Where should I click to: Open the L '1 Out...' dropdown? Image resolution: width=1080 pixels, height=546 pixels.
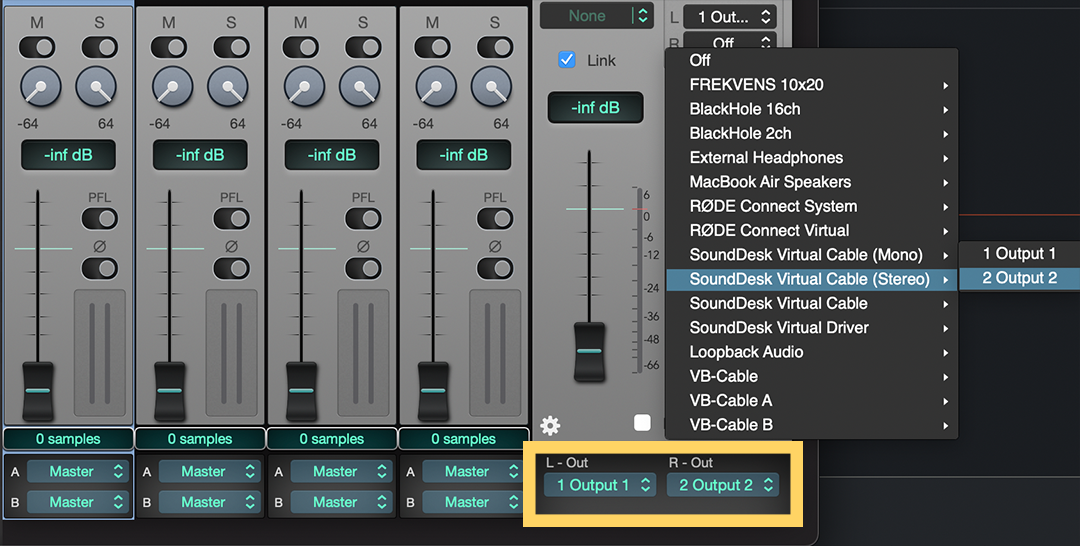[730, 17]
